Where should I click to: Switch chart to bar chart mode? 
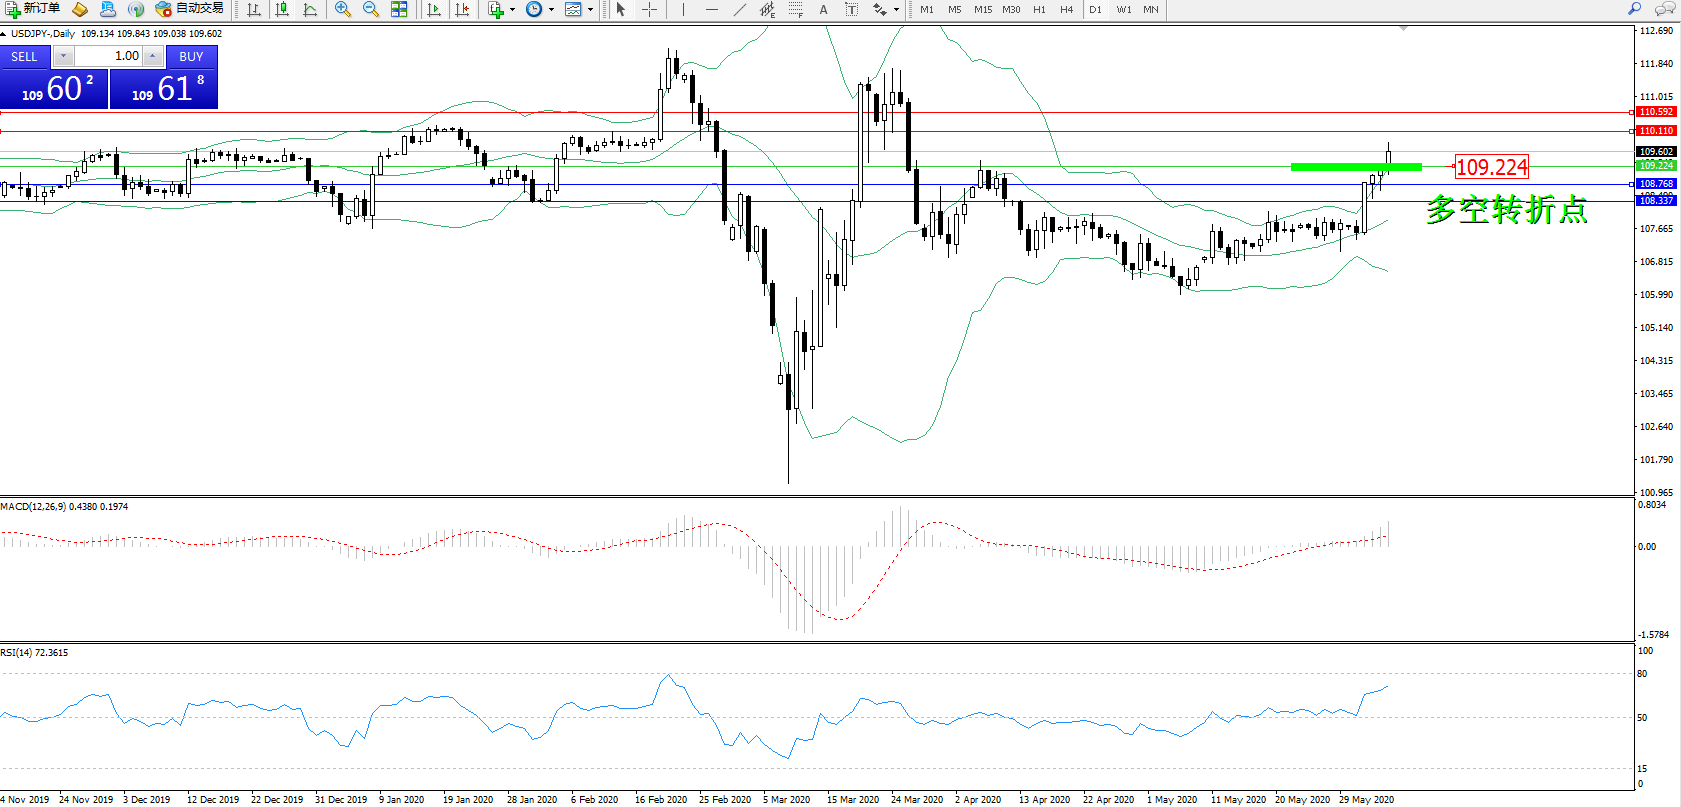pyautogui.click(x=254, y=9)
